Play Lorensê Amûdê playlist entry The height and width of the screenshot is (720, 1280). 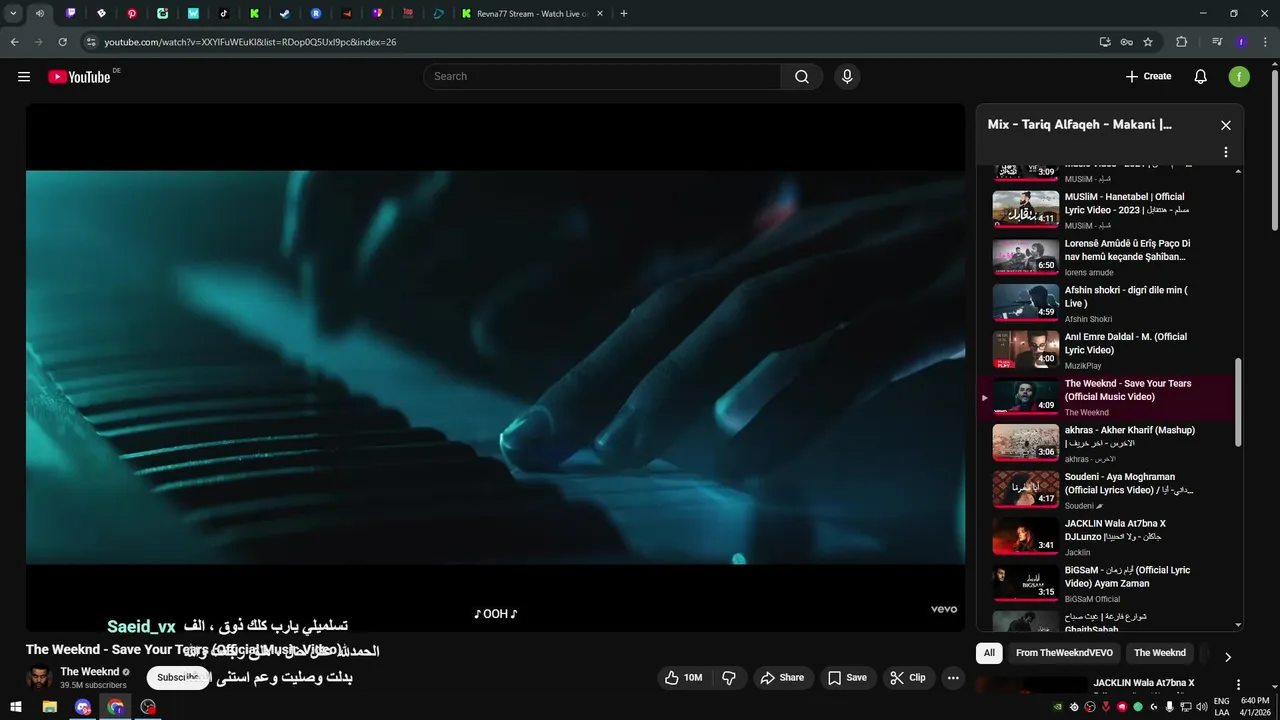(x=1109, y=257)
